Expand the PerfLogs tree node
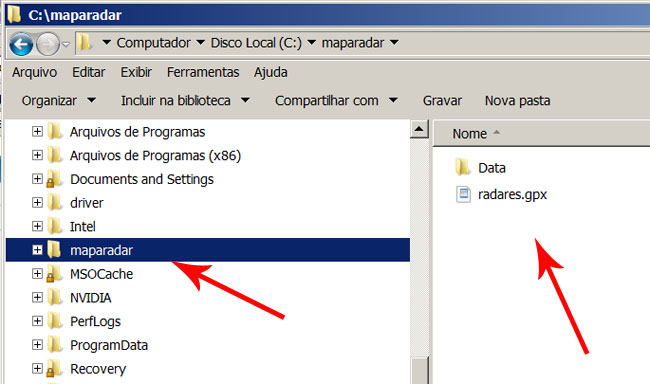The width and height of the screenshot is (650, 384). (37, 321)
